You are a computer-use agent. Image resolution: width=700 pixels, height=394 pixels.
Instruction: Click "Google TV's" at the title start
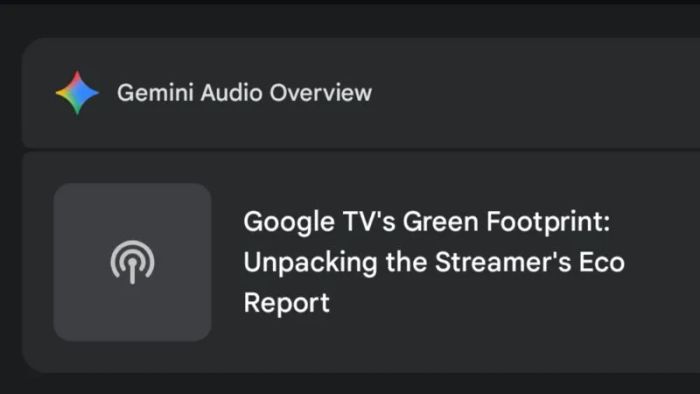[x=319, y=222]
